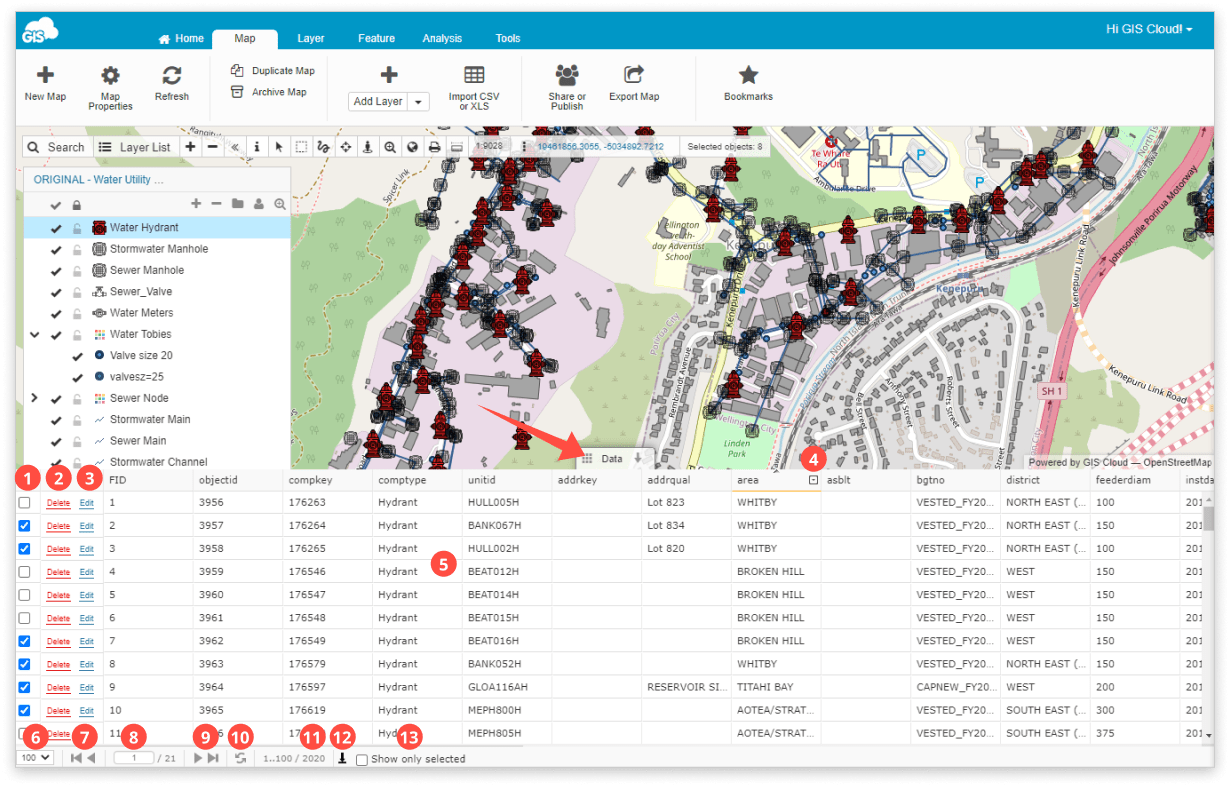Open the Bookmarks star icon

pos(748,75)
